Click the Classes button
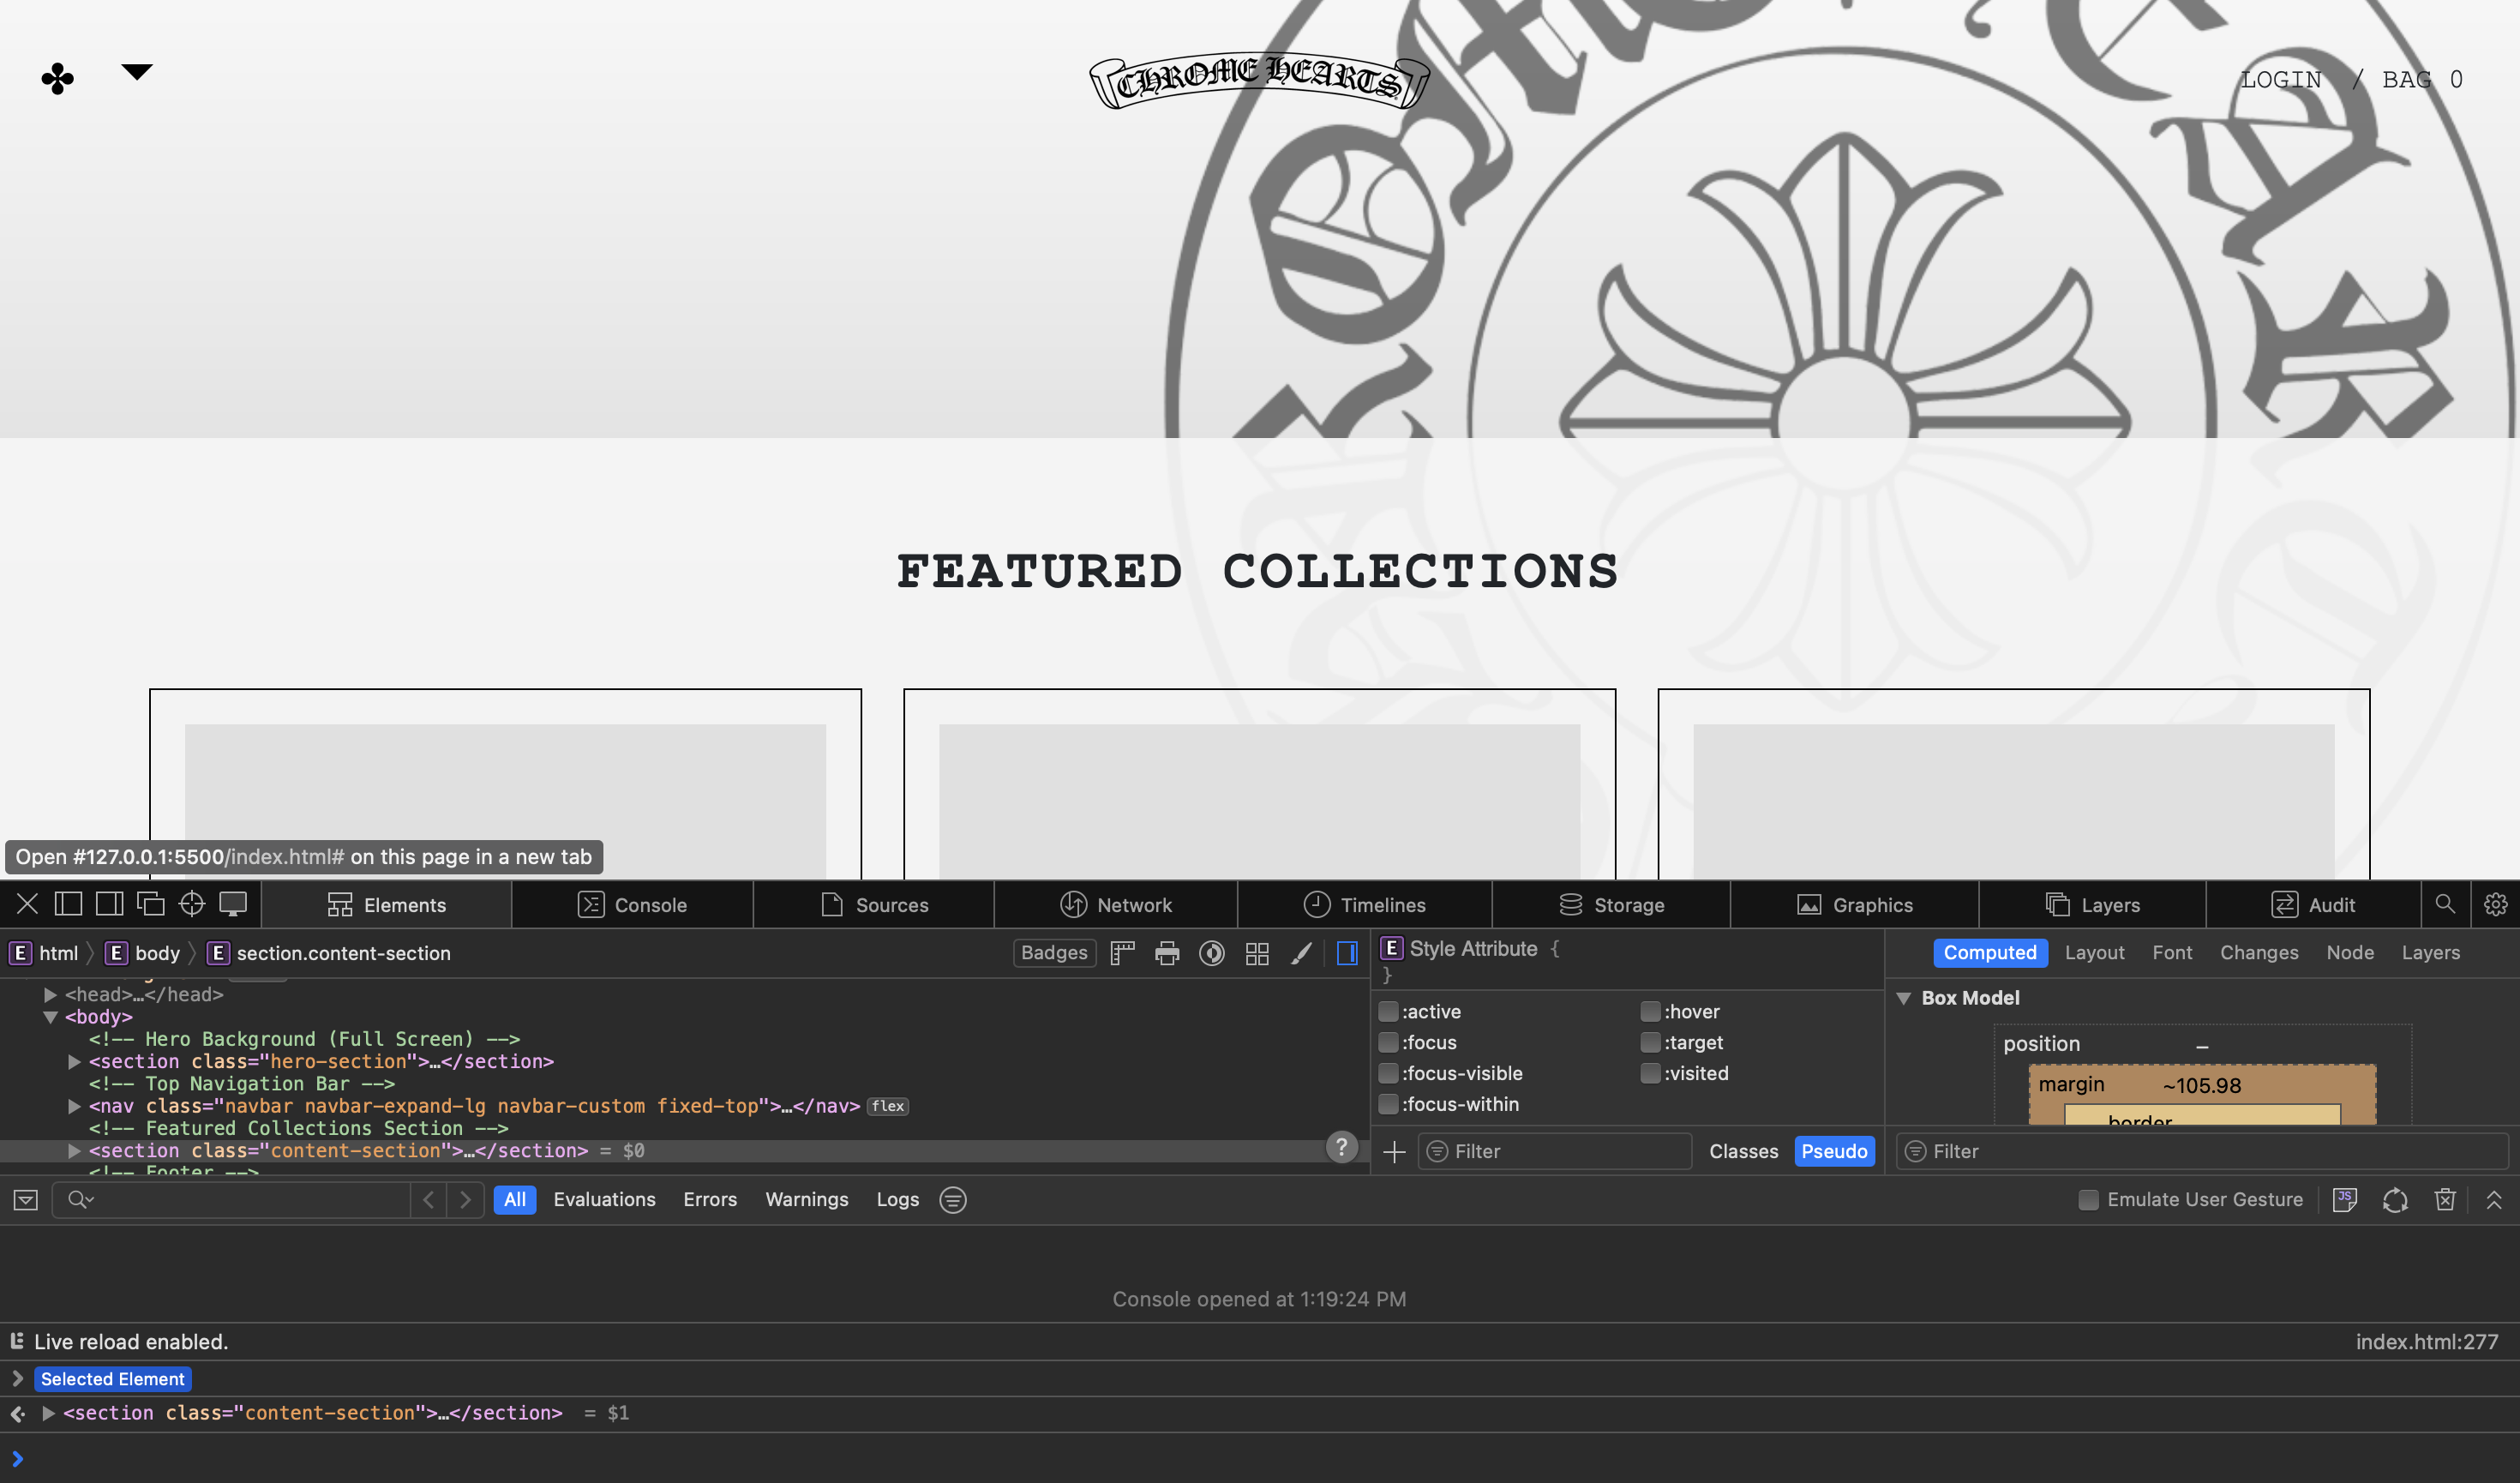The width and height of the screenshot is (2520, 1483). coord(1743,1151)
